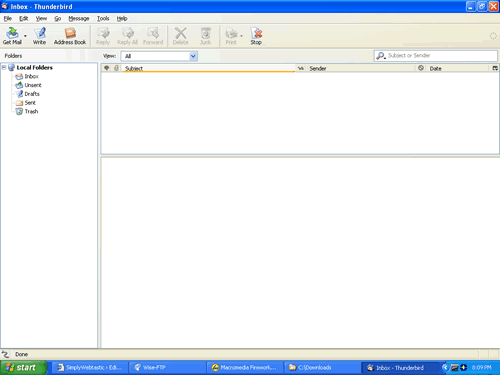Sort messages by Sender column

point(361,68)
